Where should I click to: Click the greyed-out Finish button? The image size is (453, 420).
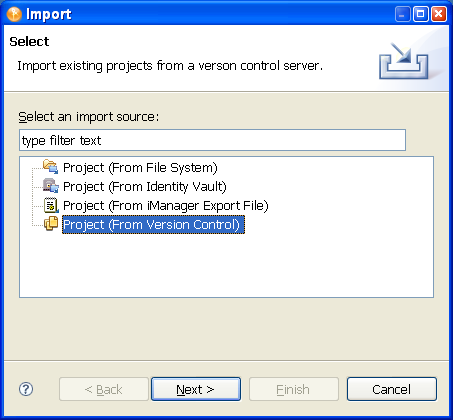pyautogui.click(x=294, y=389)
